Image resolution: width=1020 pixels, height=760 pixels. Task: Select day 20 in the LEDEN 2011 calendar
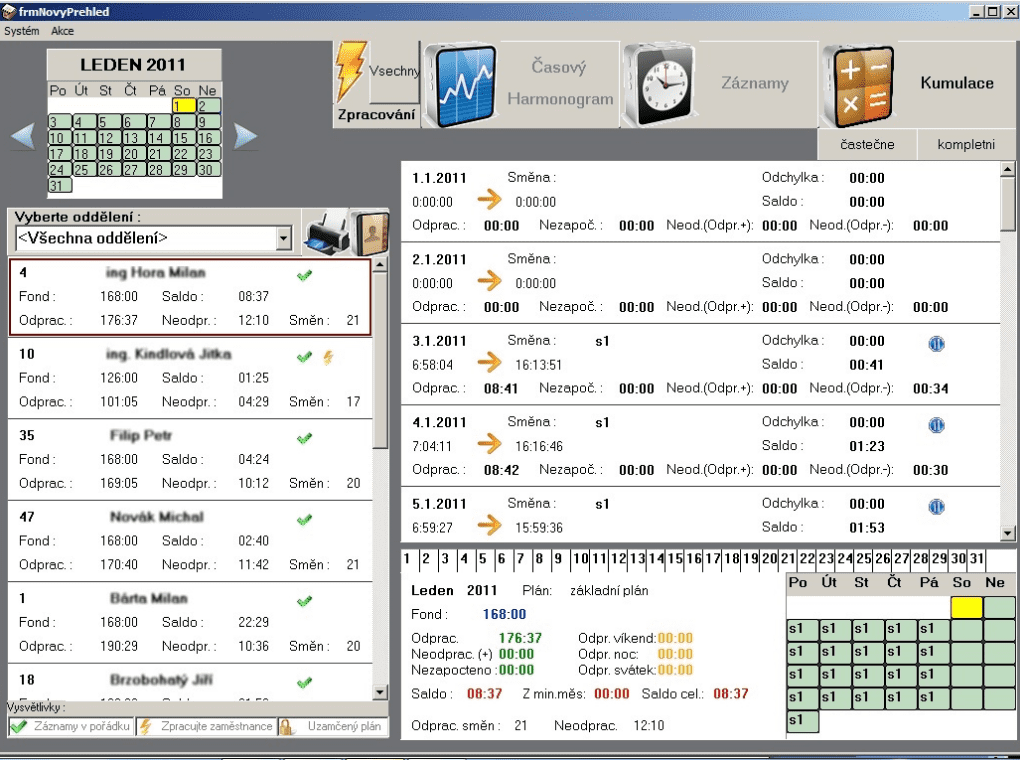pos(135,154)
